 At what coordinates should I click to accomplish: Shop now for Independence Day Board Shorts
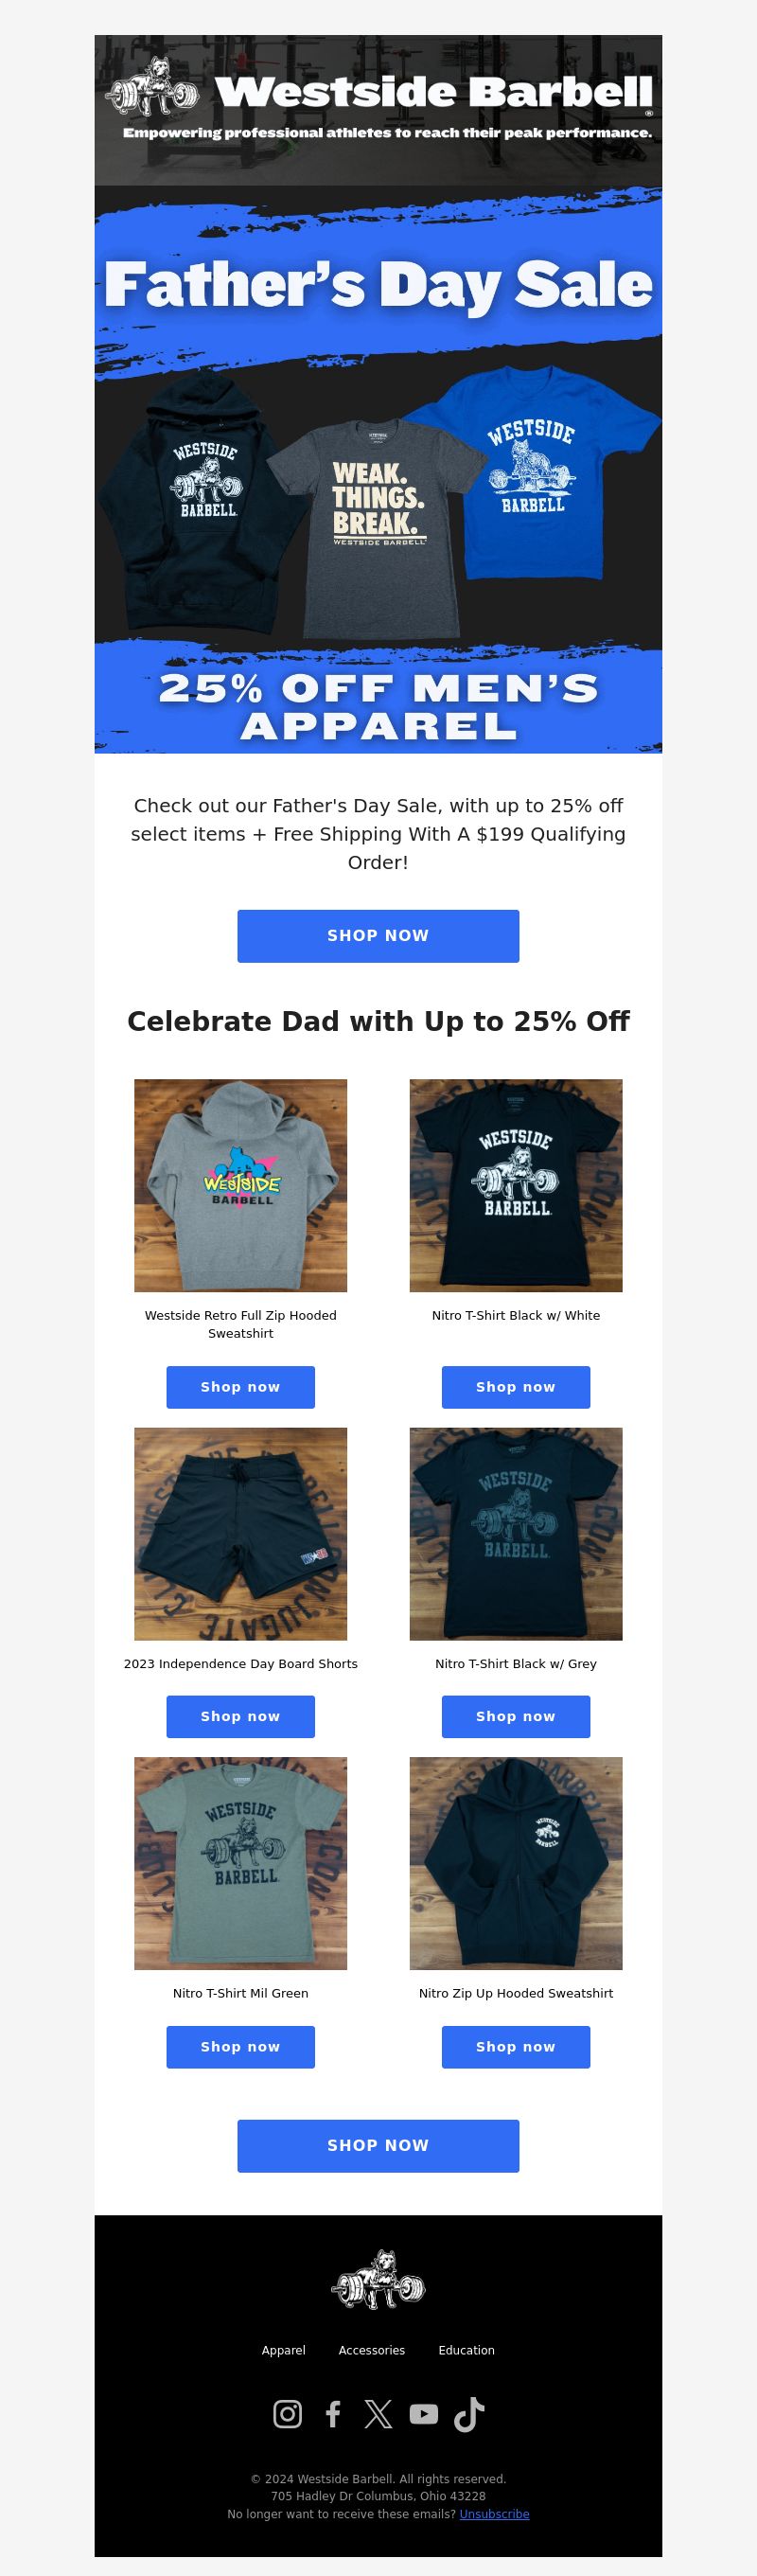pos(240,1716)
